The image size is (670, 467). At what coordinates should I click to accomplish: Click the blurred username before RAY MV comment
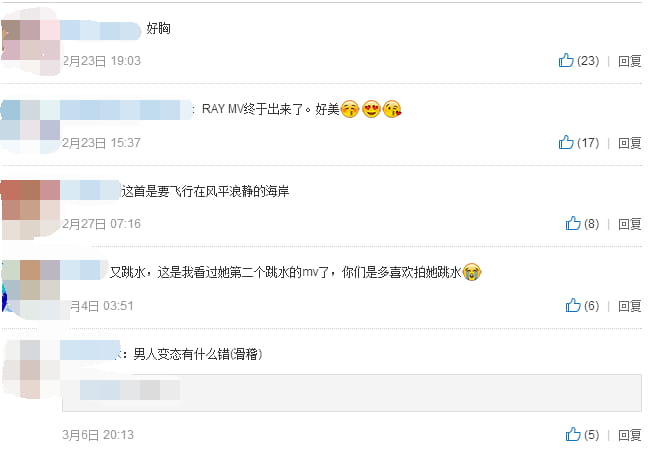click(x=126, y=110)
